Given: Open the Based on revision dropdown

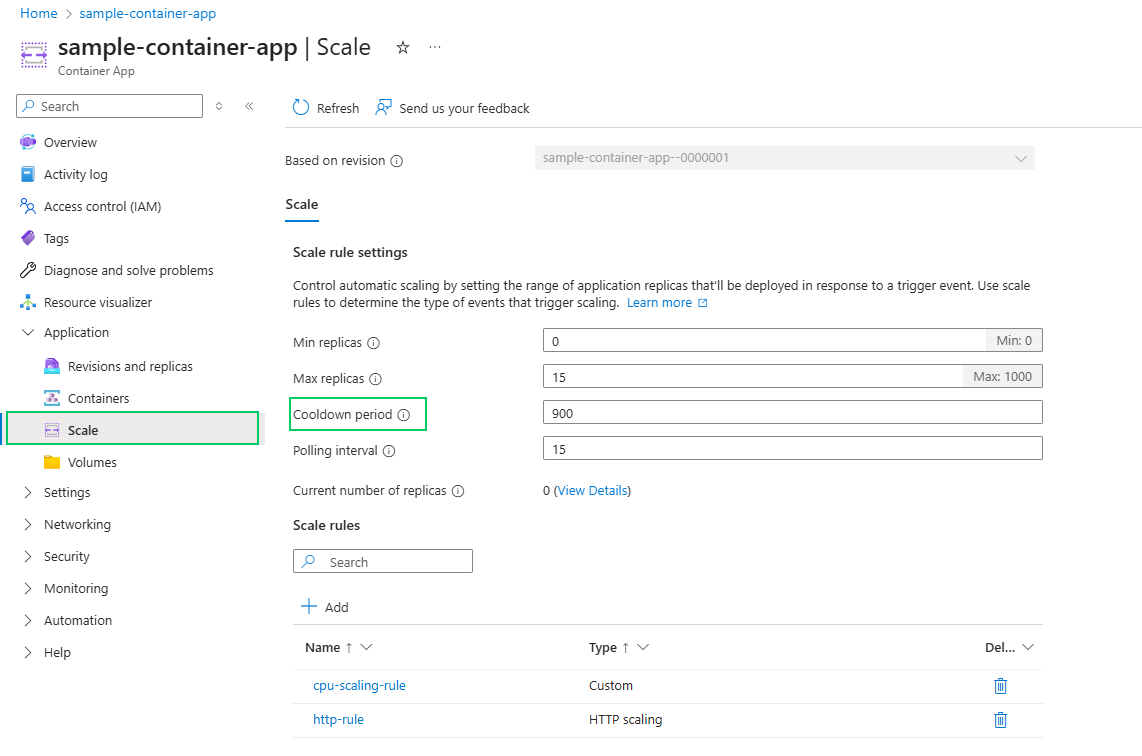Looking at the screenshot, I should [784, 158].
